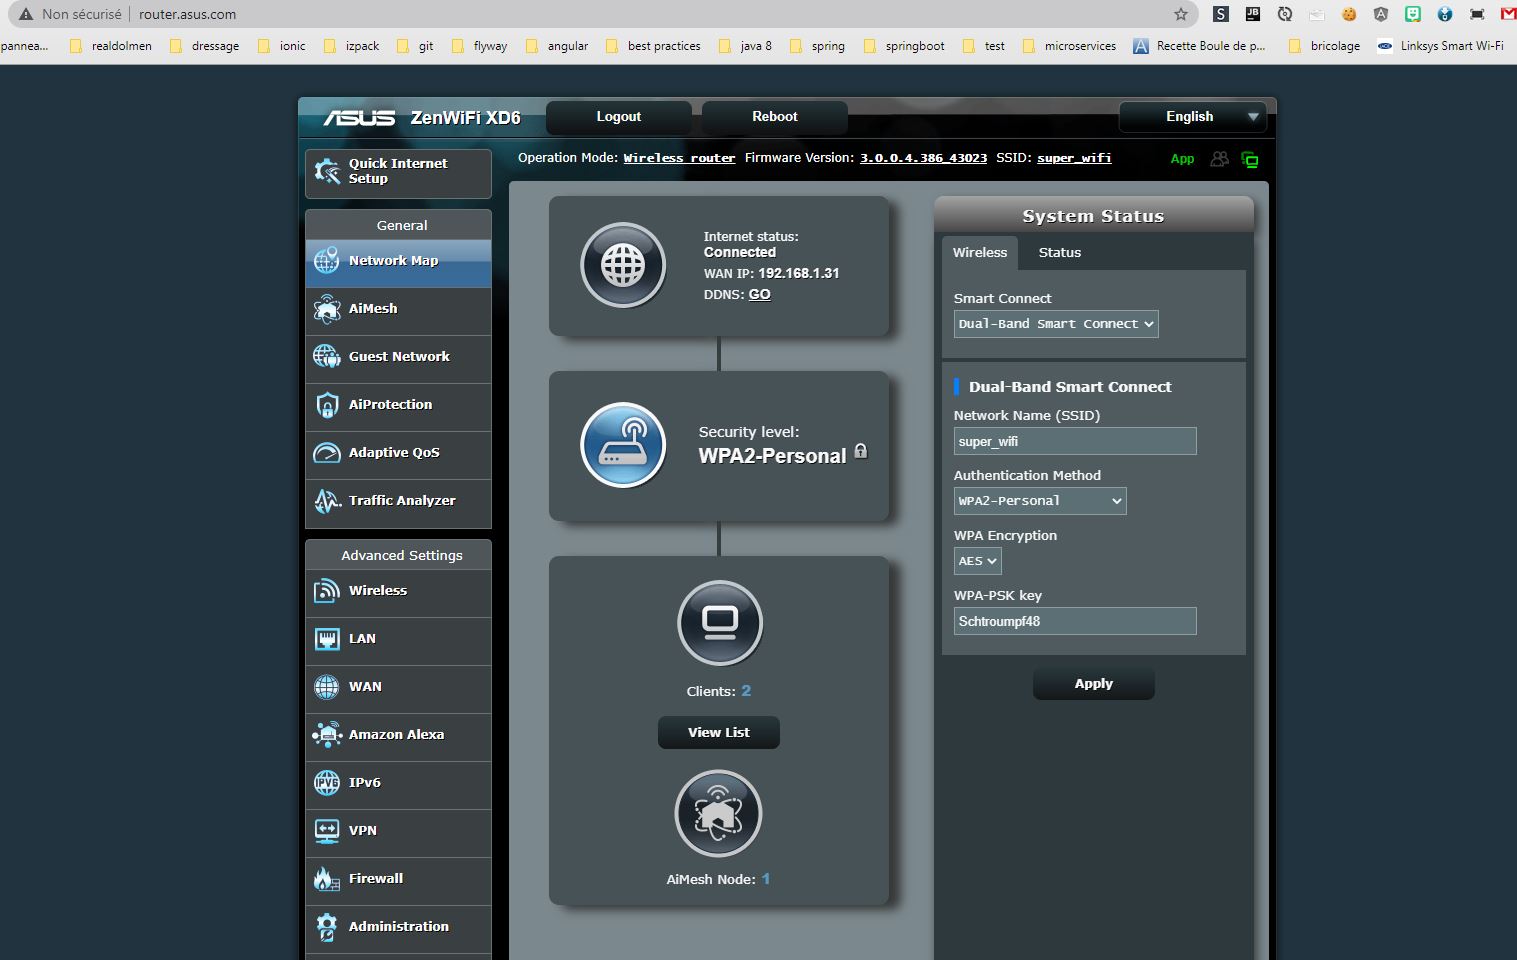Click the Reboot button
1517x960 pixels.
[x=775, y=117]
